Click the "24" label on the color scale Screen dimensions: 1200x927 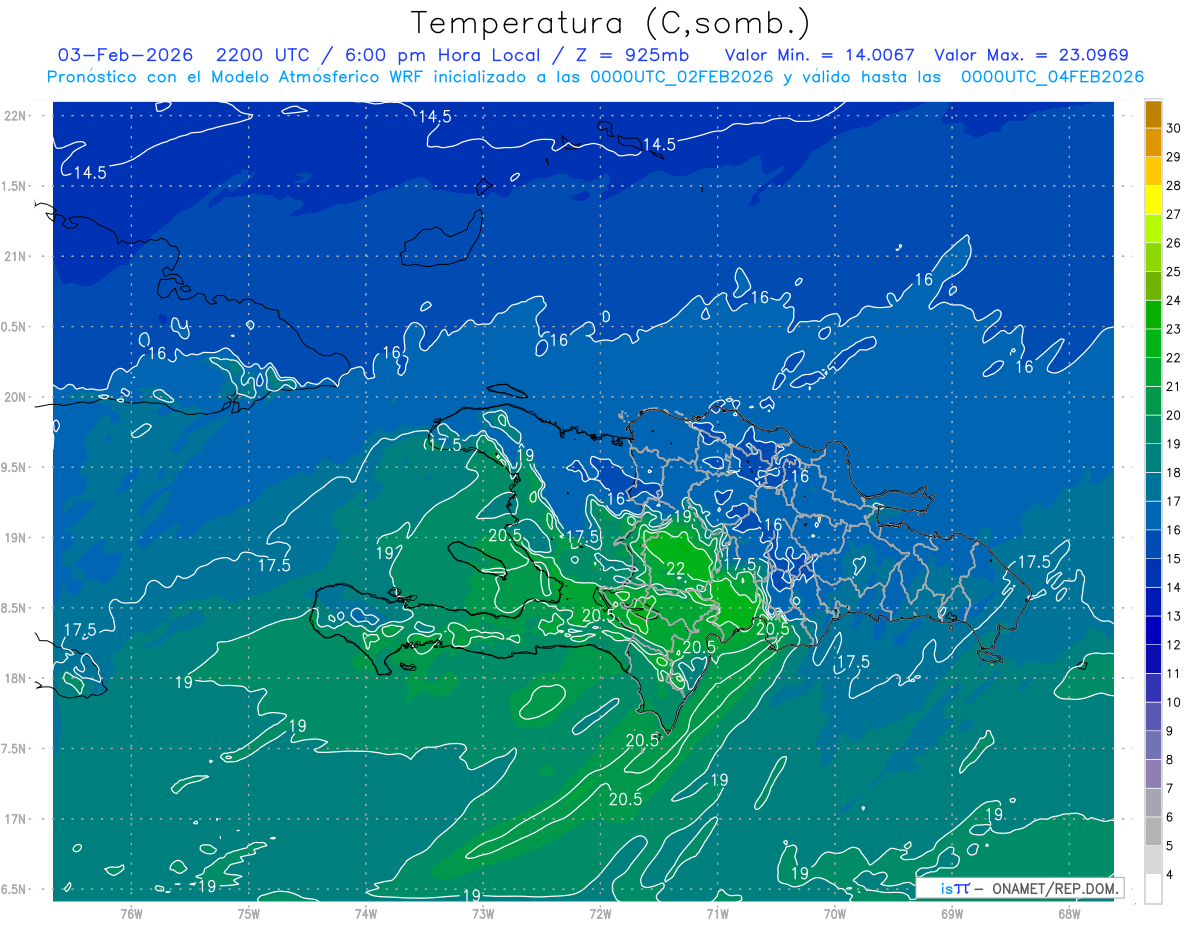pyautogui.click(x=1174, y=300)
